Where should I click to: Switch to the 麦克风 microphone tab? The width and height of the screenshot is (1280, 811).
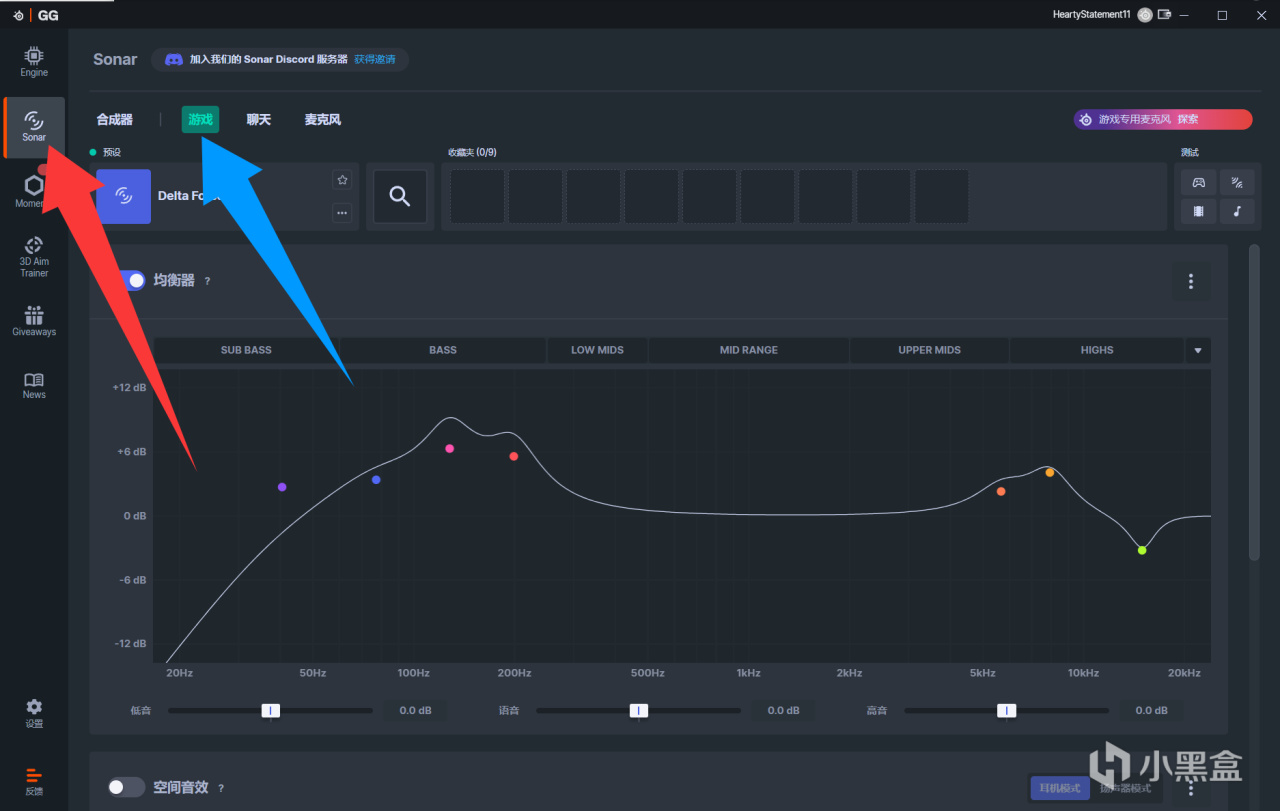323,119
